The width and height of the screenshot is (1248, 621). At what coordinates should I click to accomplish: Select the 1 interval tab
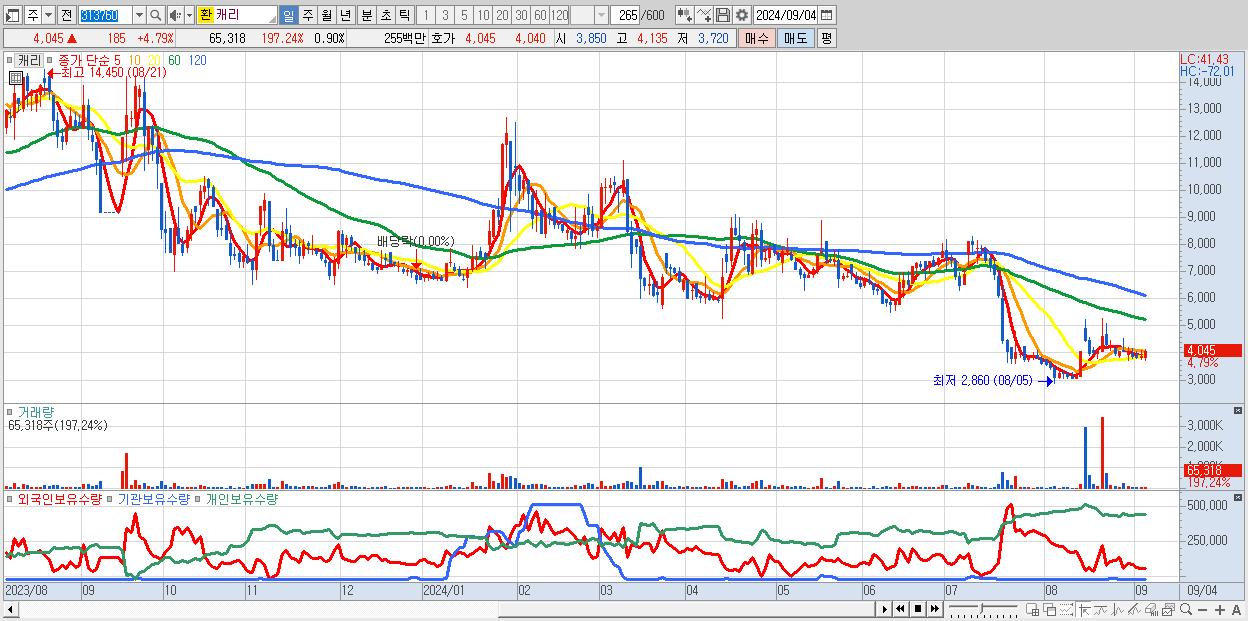point(426,16)
